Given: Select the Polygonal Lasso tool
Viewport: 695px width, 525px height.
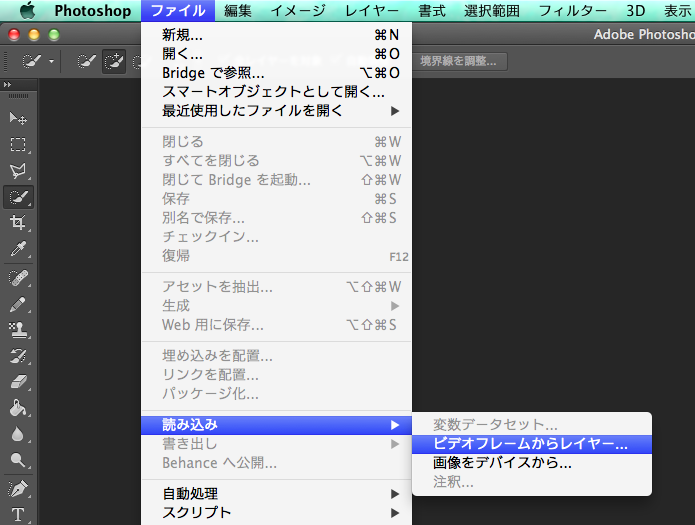Looking at the screenshot, I should coord(18,171).
